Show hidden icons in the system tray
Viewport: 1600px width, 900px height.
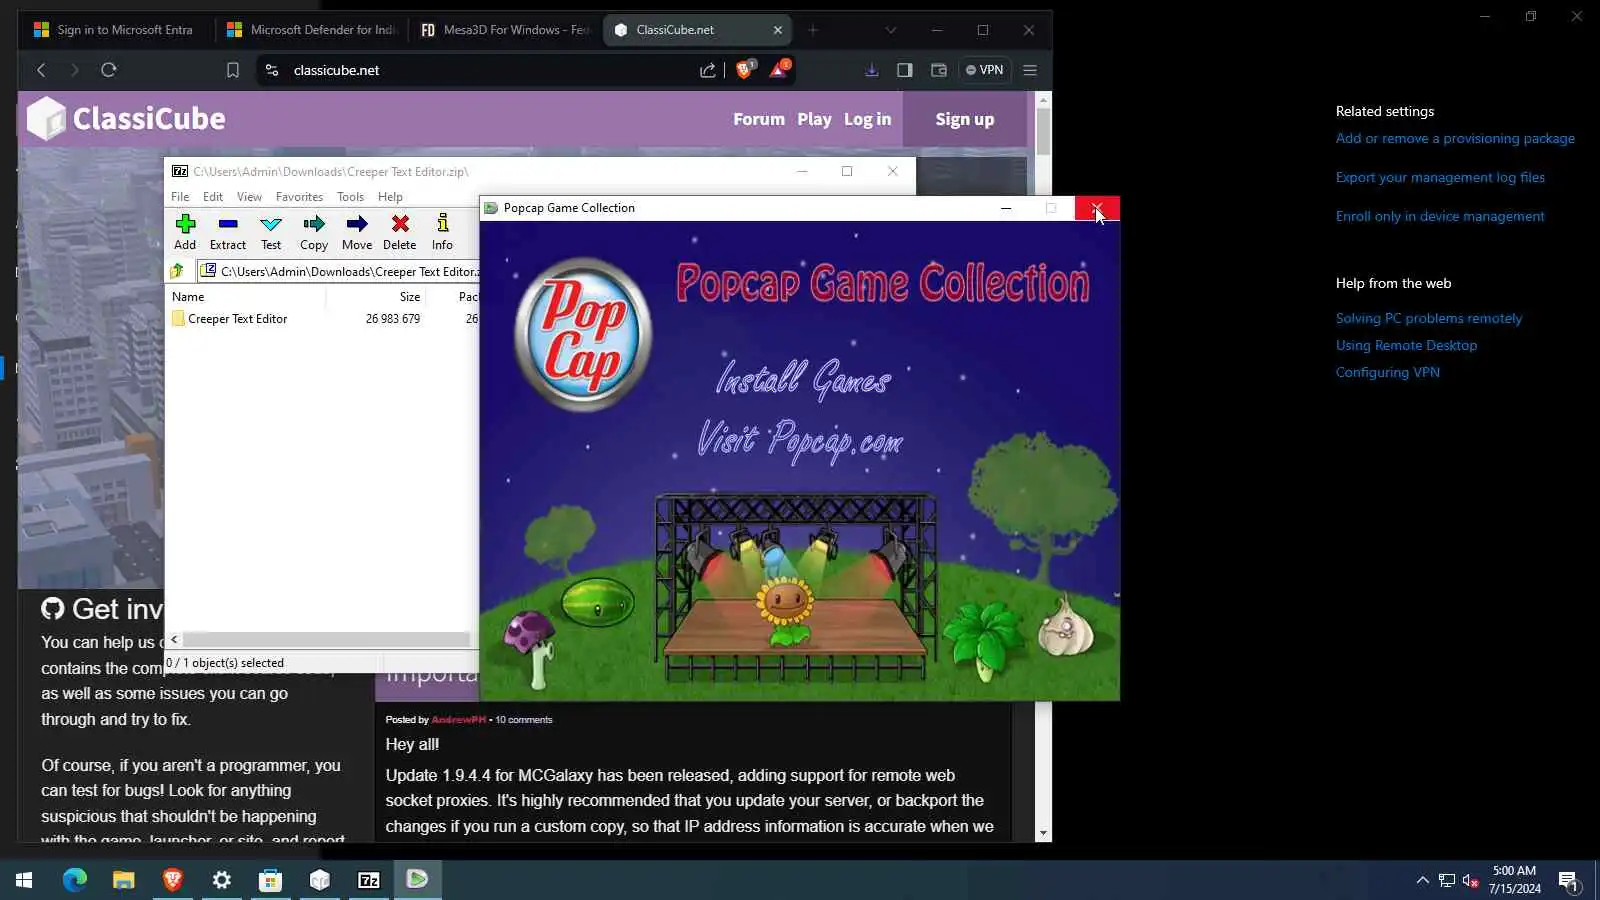click(1422, 881)
